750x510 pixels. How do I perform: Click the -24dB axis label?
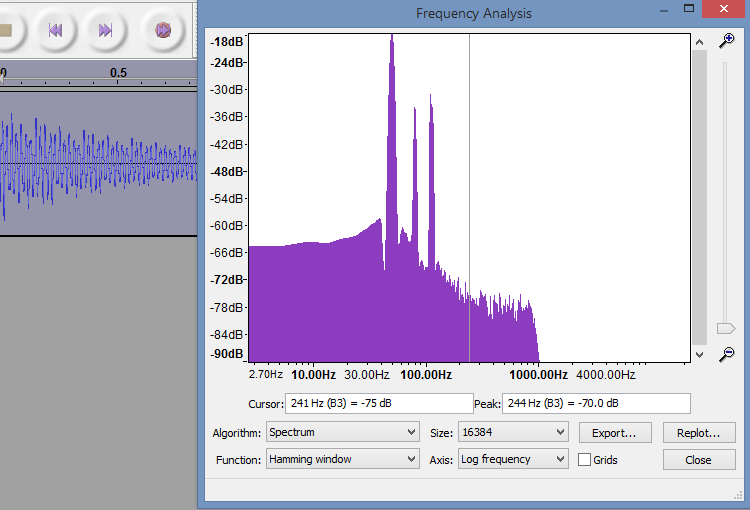(227, 63)
